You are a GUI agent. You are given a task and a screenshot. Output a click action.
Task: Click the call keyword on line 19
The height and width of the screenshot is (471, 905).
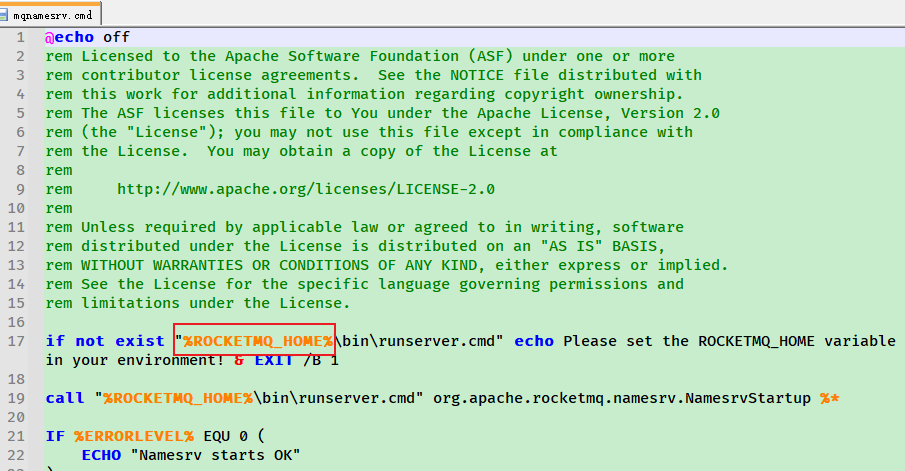click(x=65, y=398)
